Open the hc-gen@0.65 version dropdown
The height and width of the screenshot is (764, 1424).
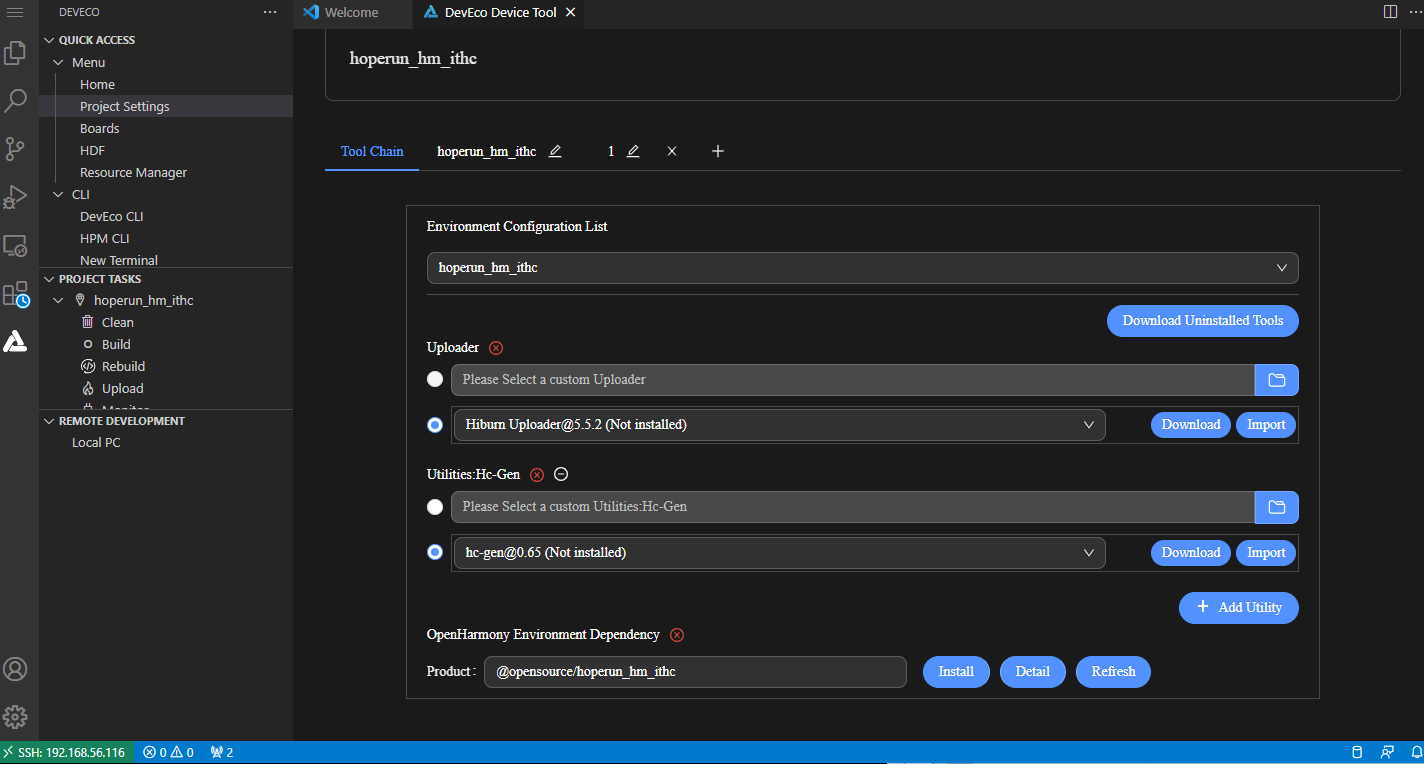pyautogui.click(x=779, y=552)
